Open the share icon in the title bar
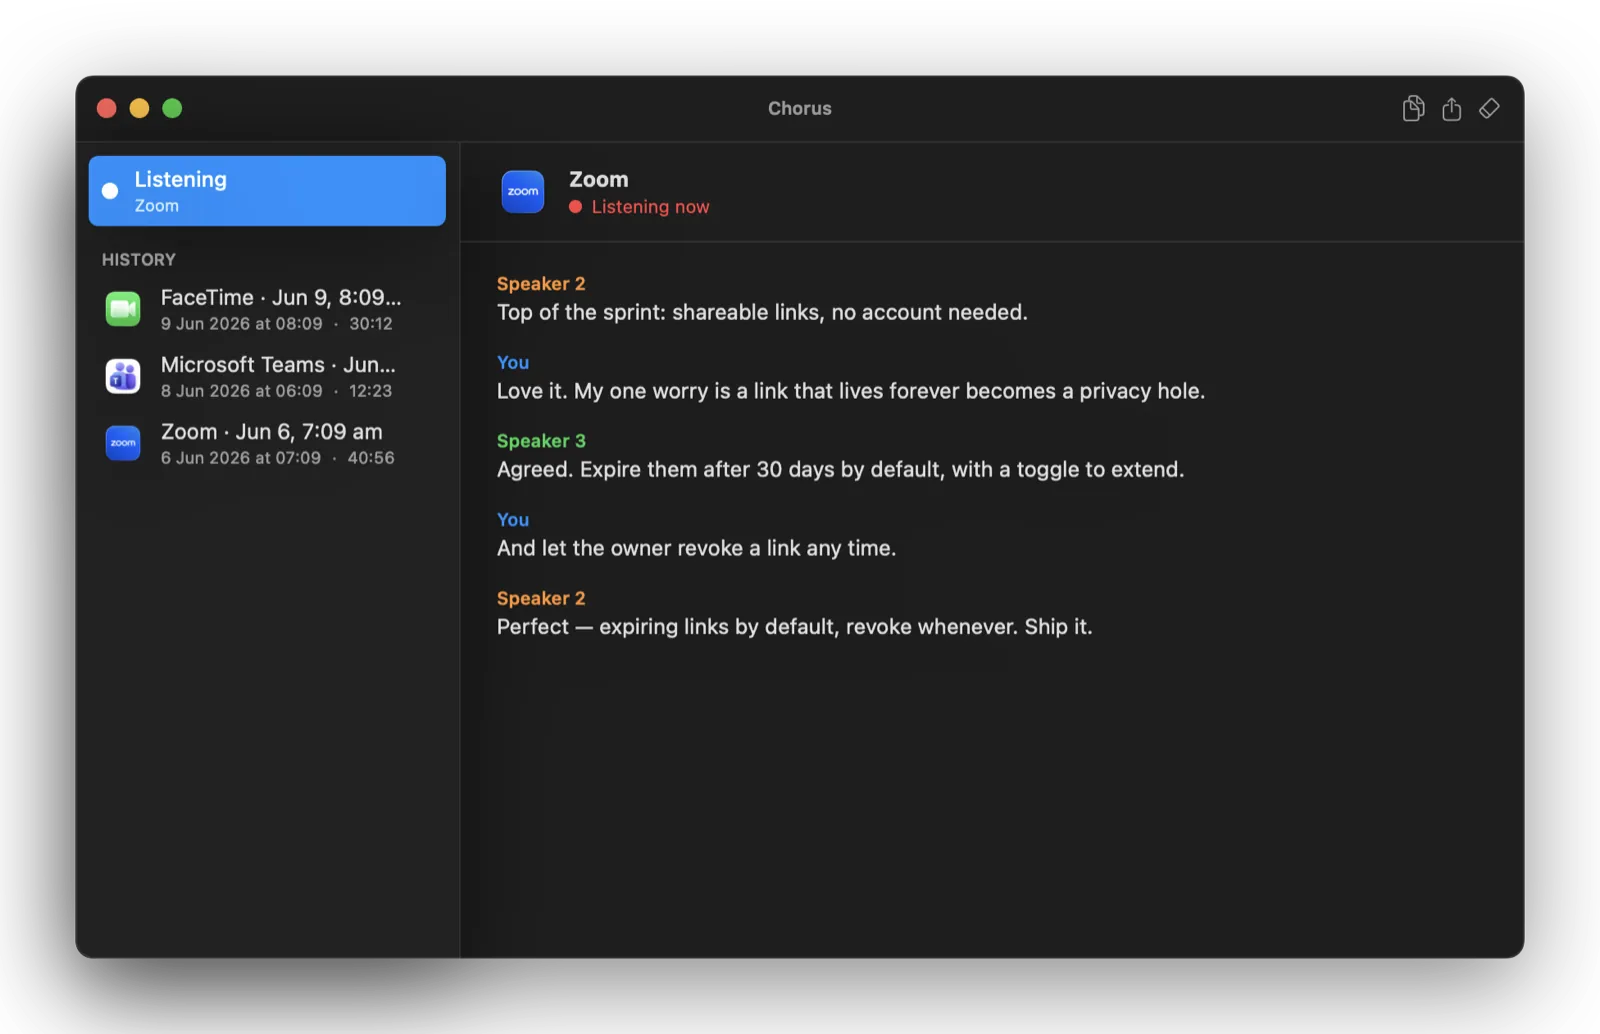Viewport: 1600px width, 1034px height. 1452,108
